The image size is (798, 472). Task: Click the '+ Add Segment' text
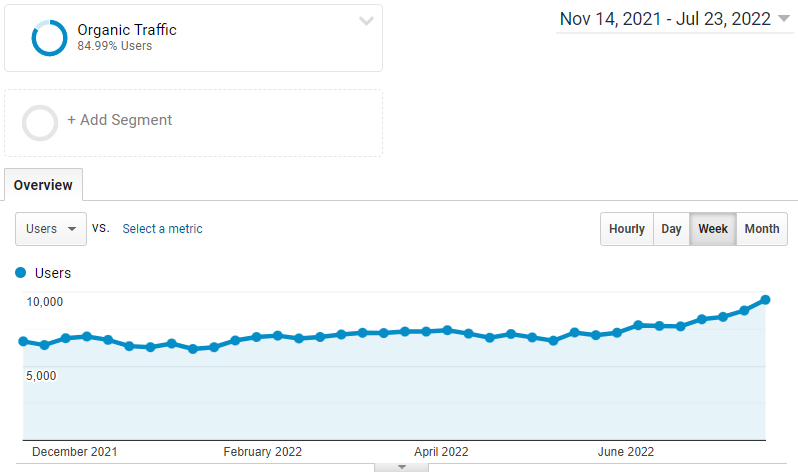120,120
